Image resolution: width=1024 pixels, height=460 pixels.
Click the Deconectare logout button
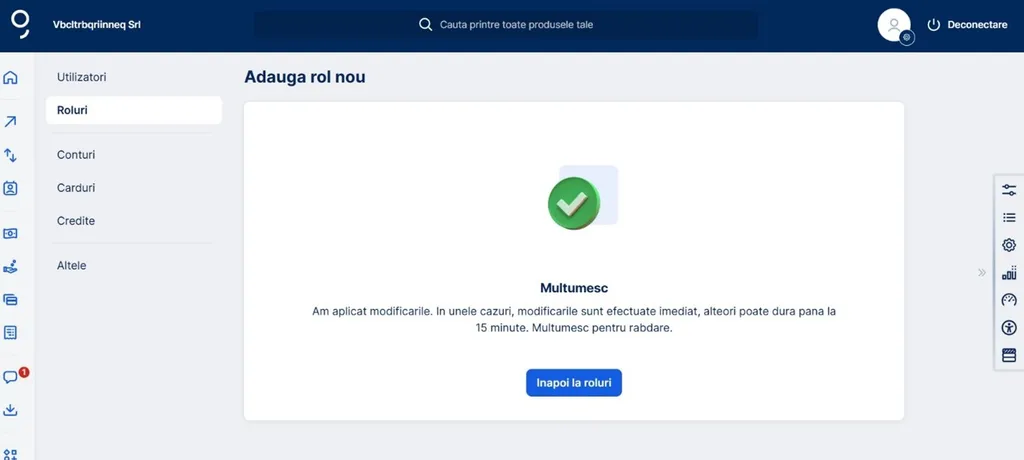click(967, 25)
